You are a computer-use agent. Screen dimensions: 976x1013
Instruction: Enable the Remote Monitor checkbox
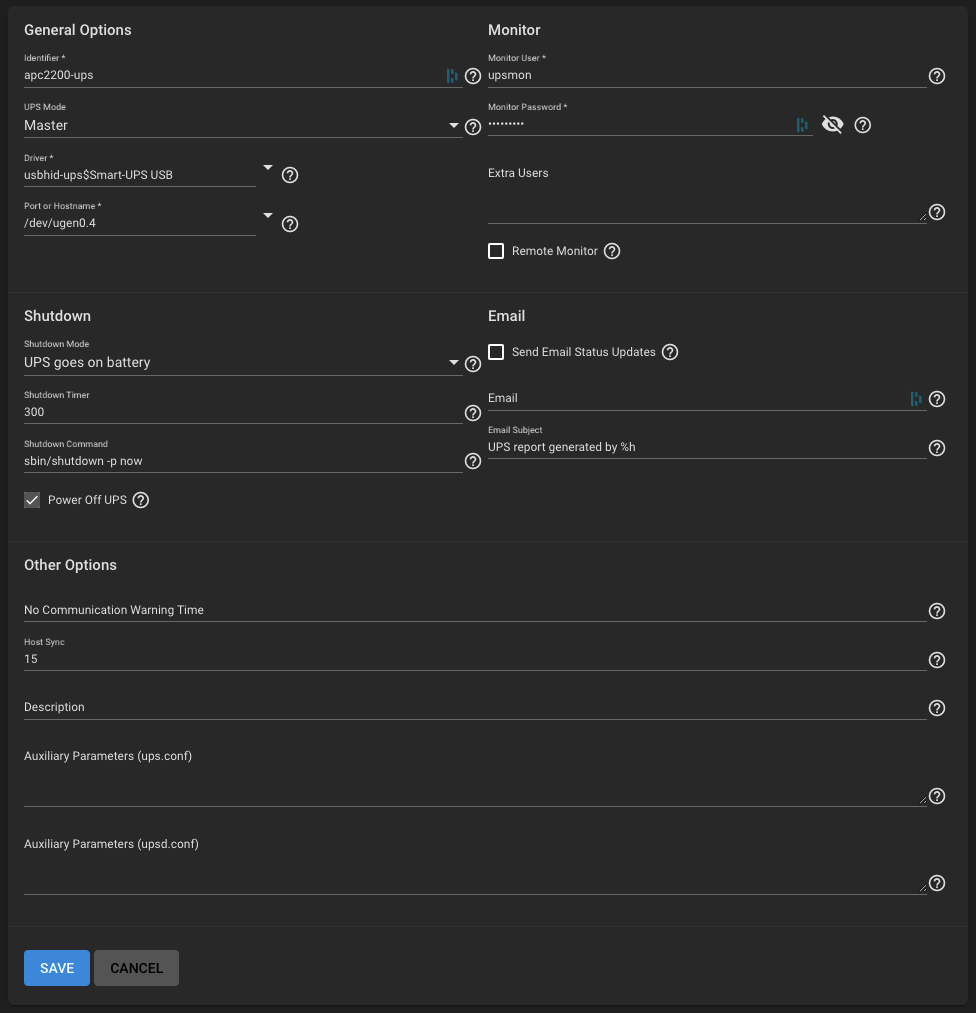496,251
